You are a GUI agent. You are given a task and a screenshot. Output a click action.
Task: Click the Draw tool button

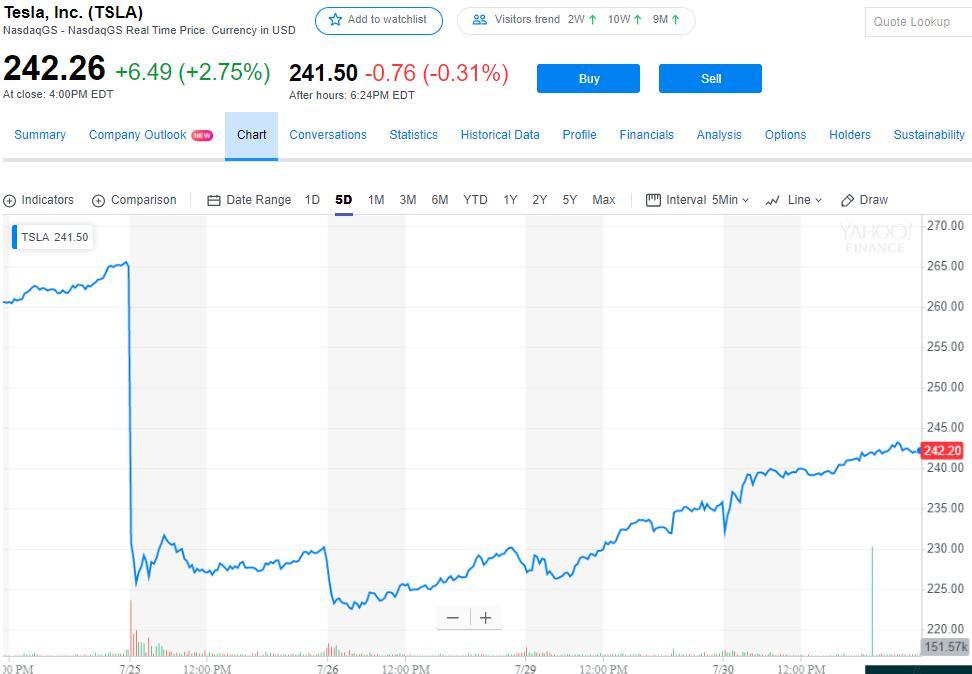pyautogui.click(x=865, y=200)
